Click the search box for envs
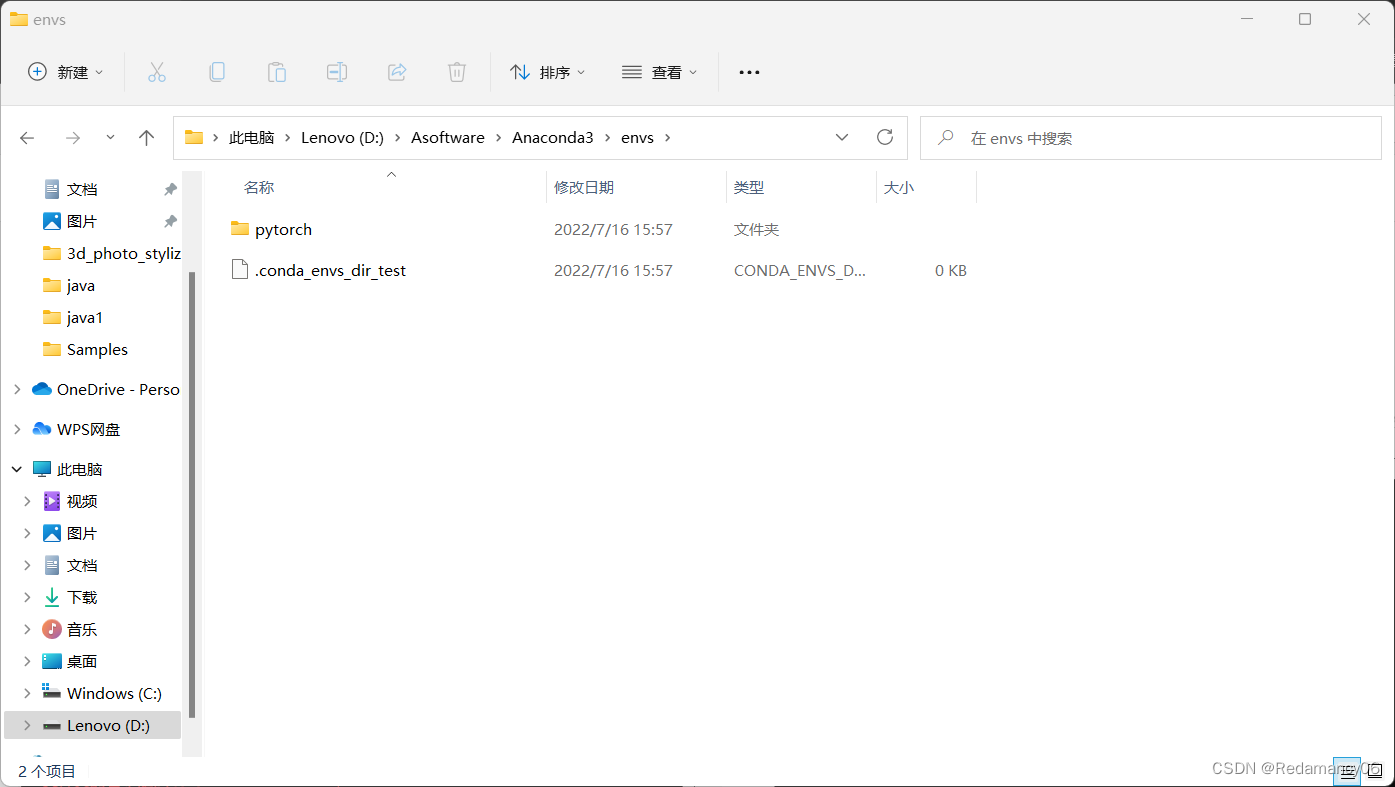Image resolution: width=1395 pixels, height=787 pixels. tap(1151, 138)
